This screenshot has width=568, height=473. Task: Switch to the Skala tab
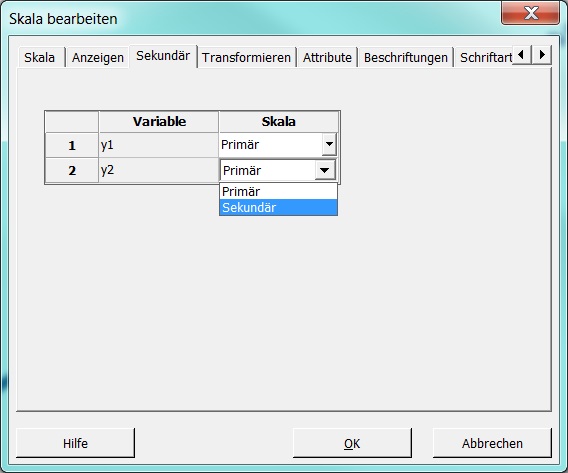pos(40,57)
